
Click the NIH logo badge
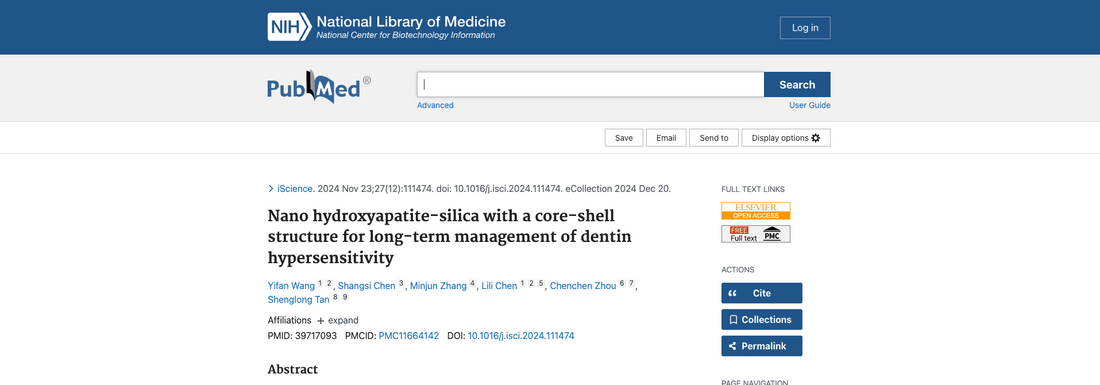pos(289,27)
